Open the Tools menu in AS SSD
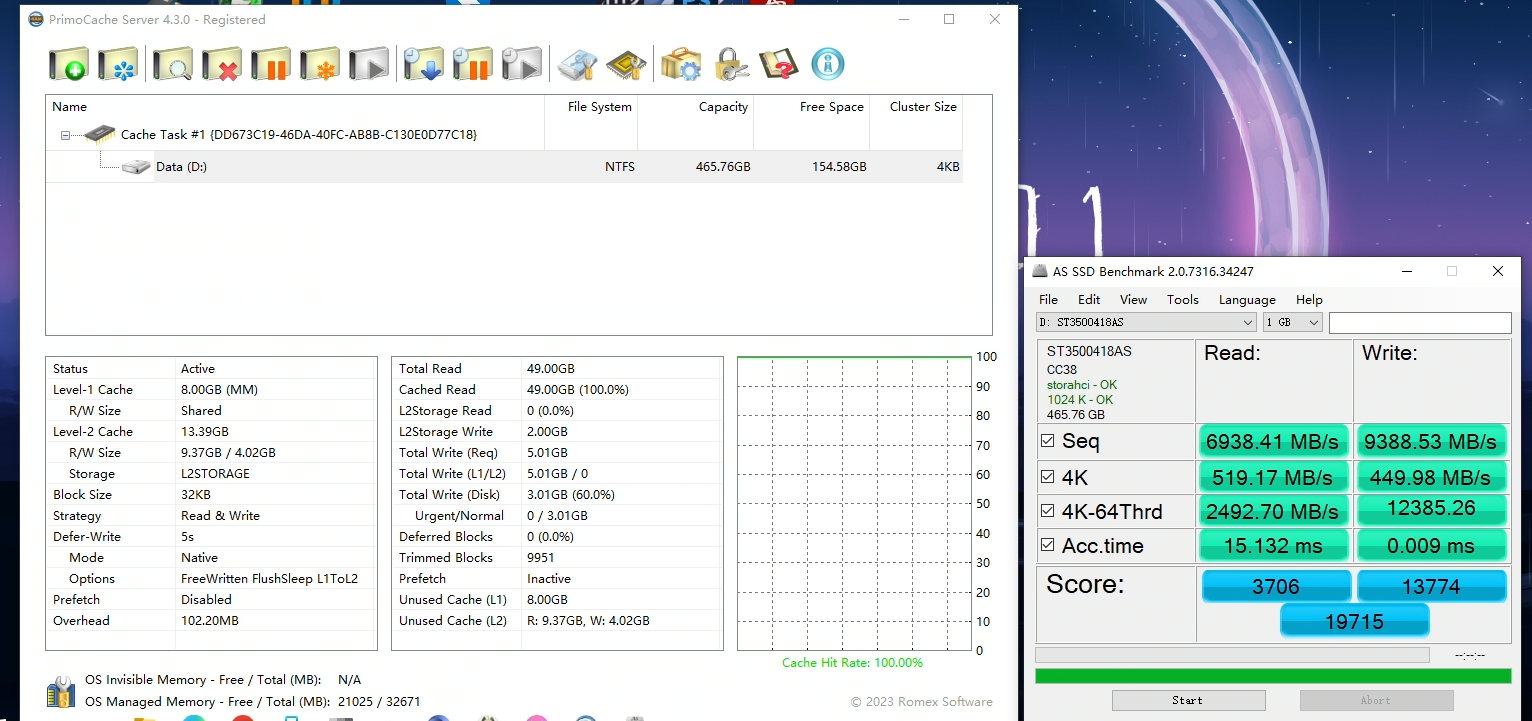Viewport: 1532px width, 721px height. (x=1182, y=300)
